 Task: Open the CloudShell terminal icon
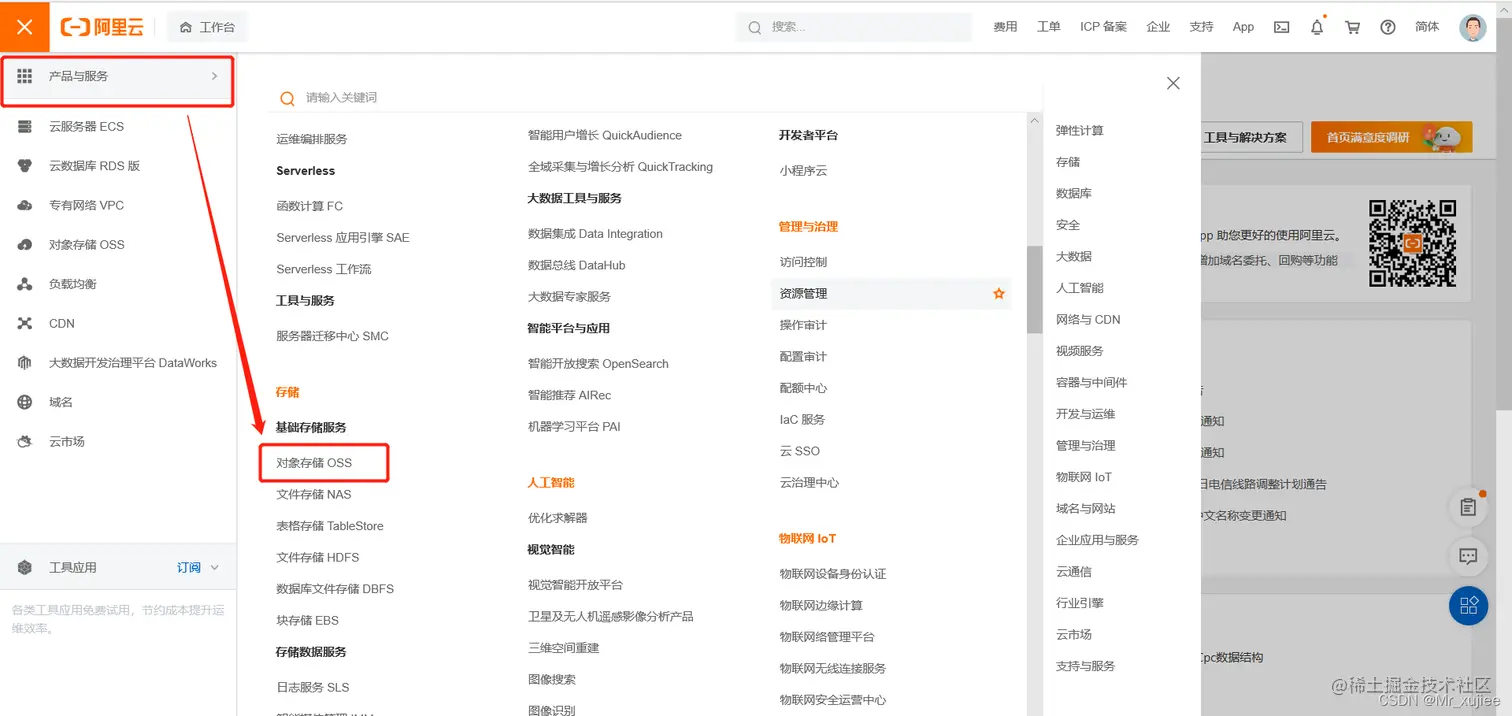1281,27
